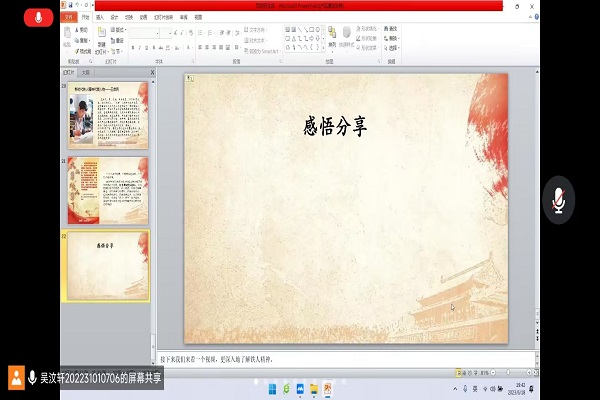Switch to the Insert ribbon tab
600x400 pixels.
(99, 17)
